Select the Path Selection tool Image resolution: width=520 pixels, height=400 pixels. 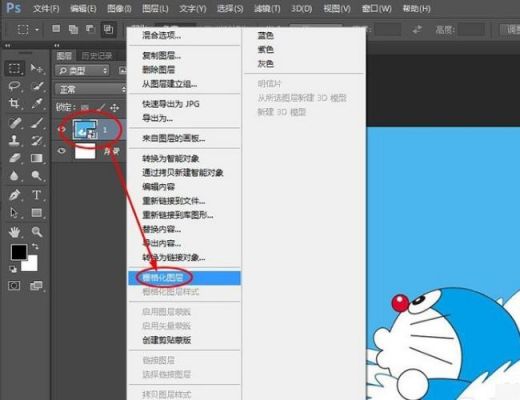[14, 213]
